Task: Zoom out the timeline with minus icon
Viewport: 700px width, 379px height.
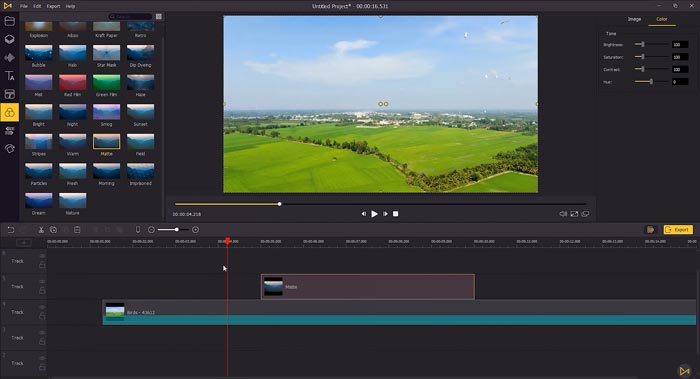Action: 151,229
